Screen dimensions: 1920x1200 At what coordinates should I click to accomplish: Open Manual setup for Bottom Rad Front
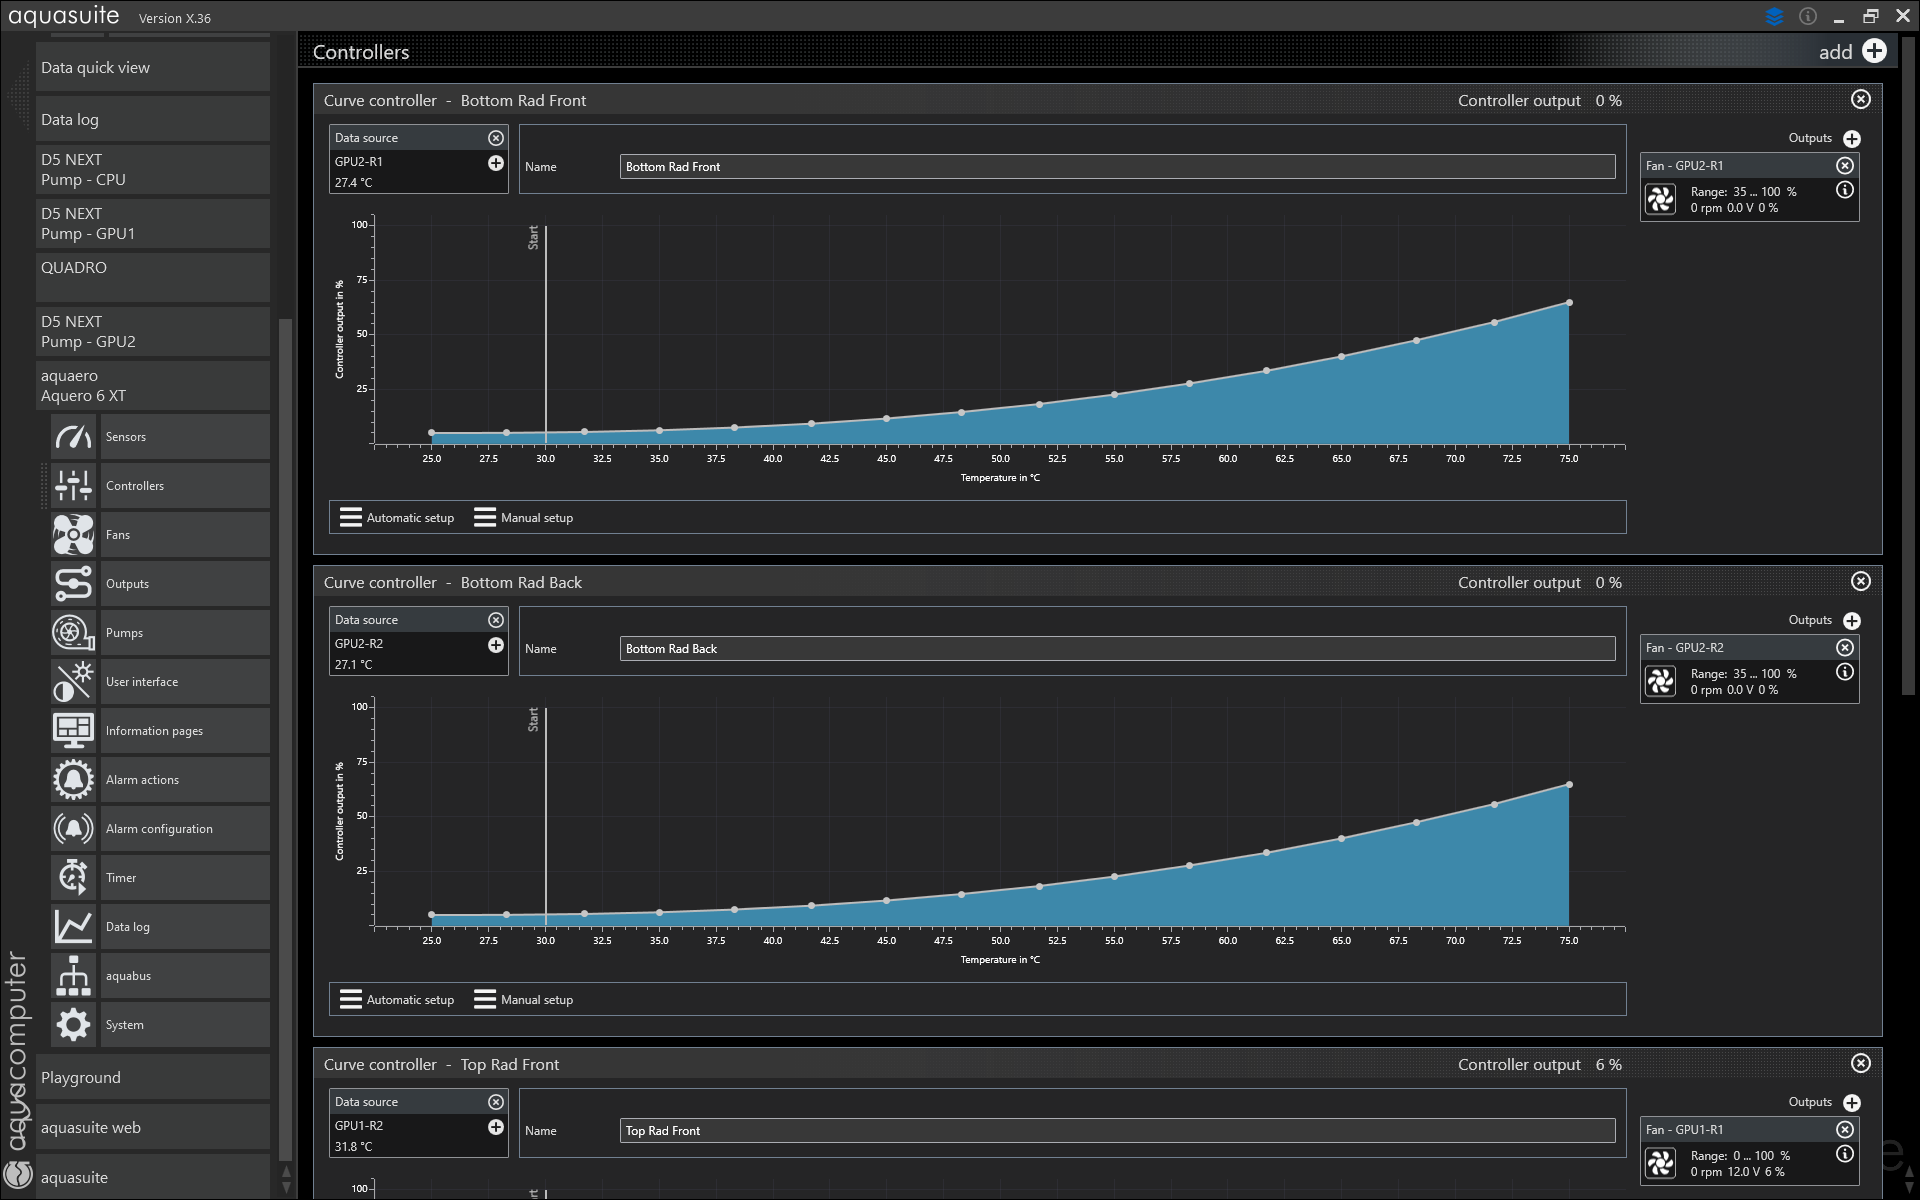524,517
